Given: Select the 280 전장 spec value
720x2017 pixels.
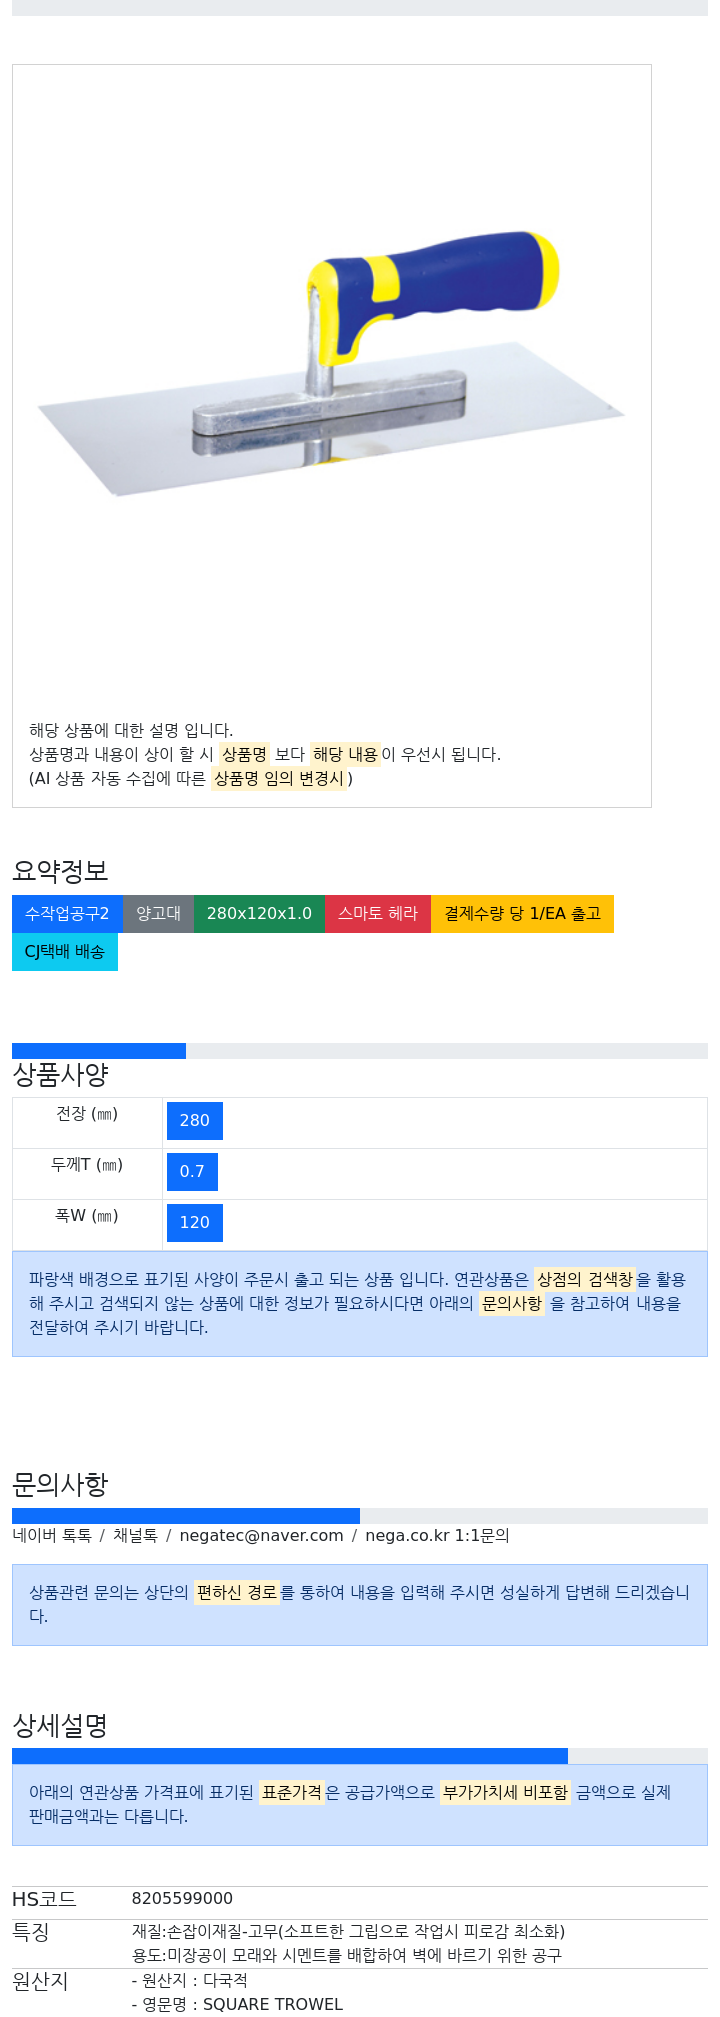Looking at the screenshot, I should [194, 1121].
